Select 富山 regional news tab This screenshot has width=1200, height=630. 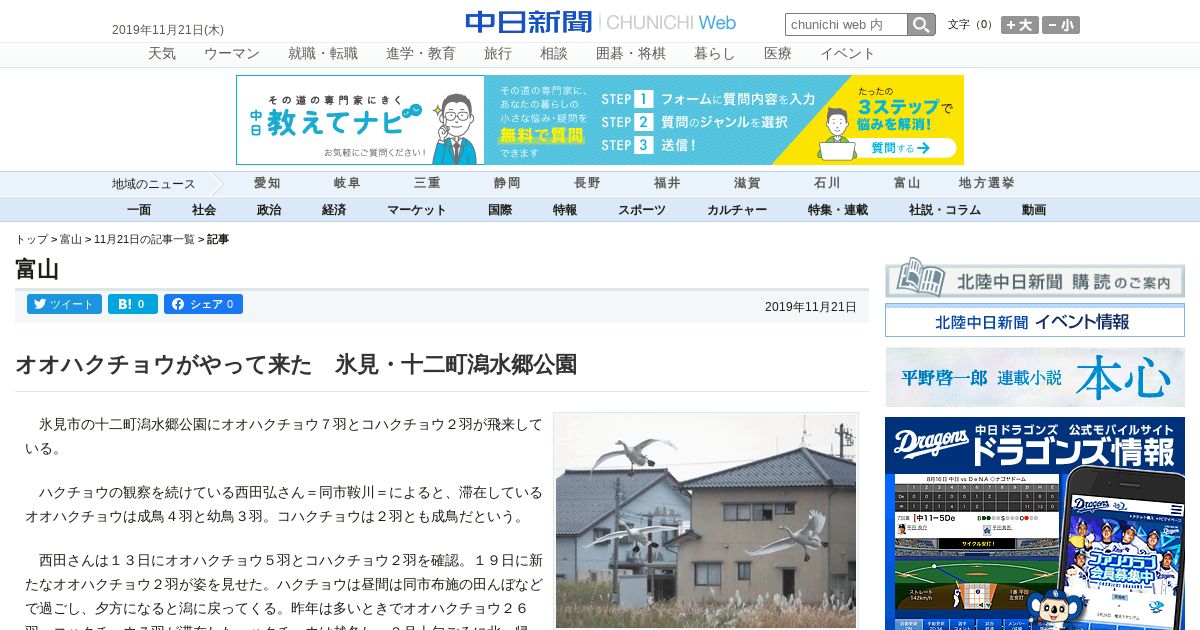point(907,183)
